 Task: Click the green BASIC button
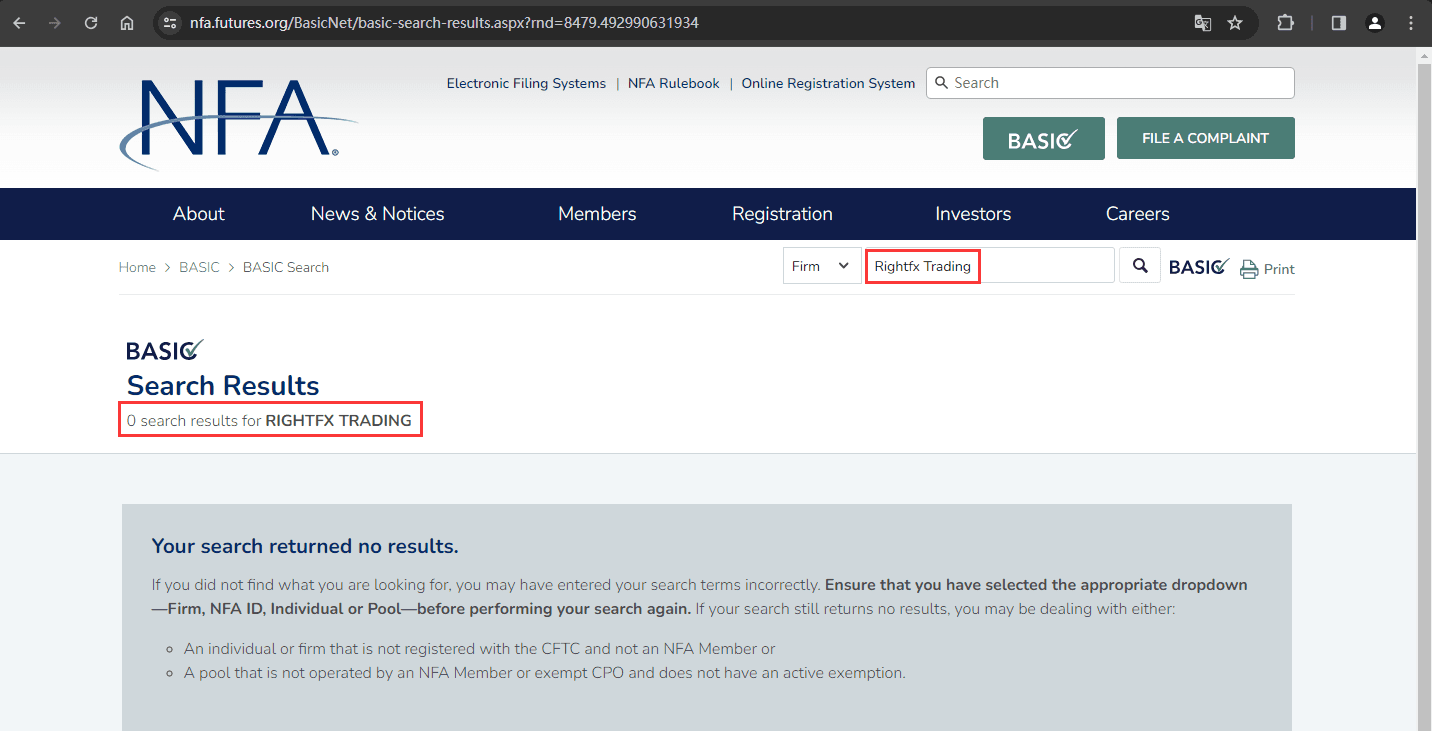click(1044, 138)
